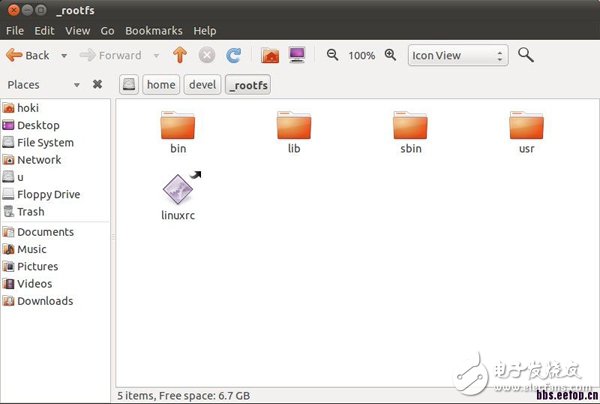Open the Computer toolbar icon
Viewport: 600px width, 404px height.
coord(297,55)
